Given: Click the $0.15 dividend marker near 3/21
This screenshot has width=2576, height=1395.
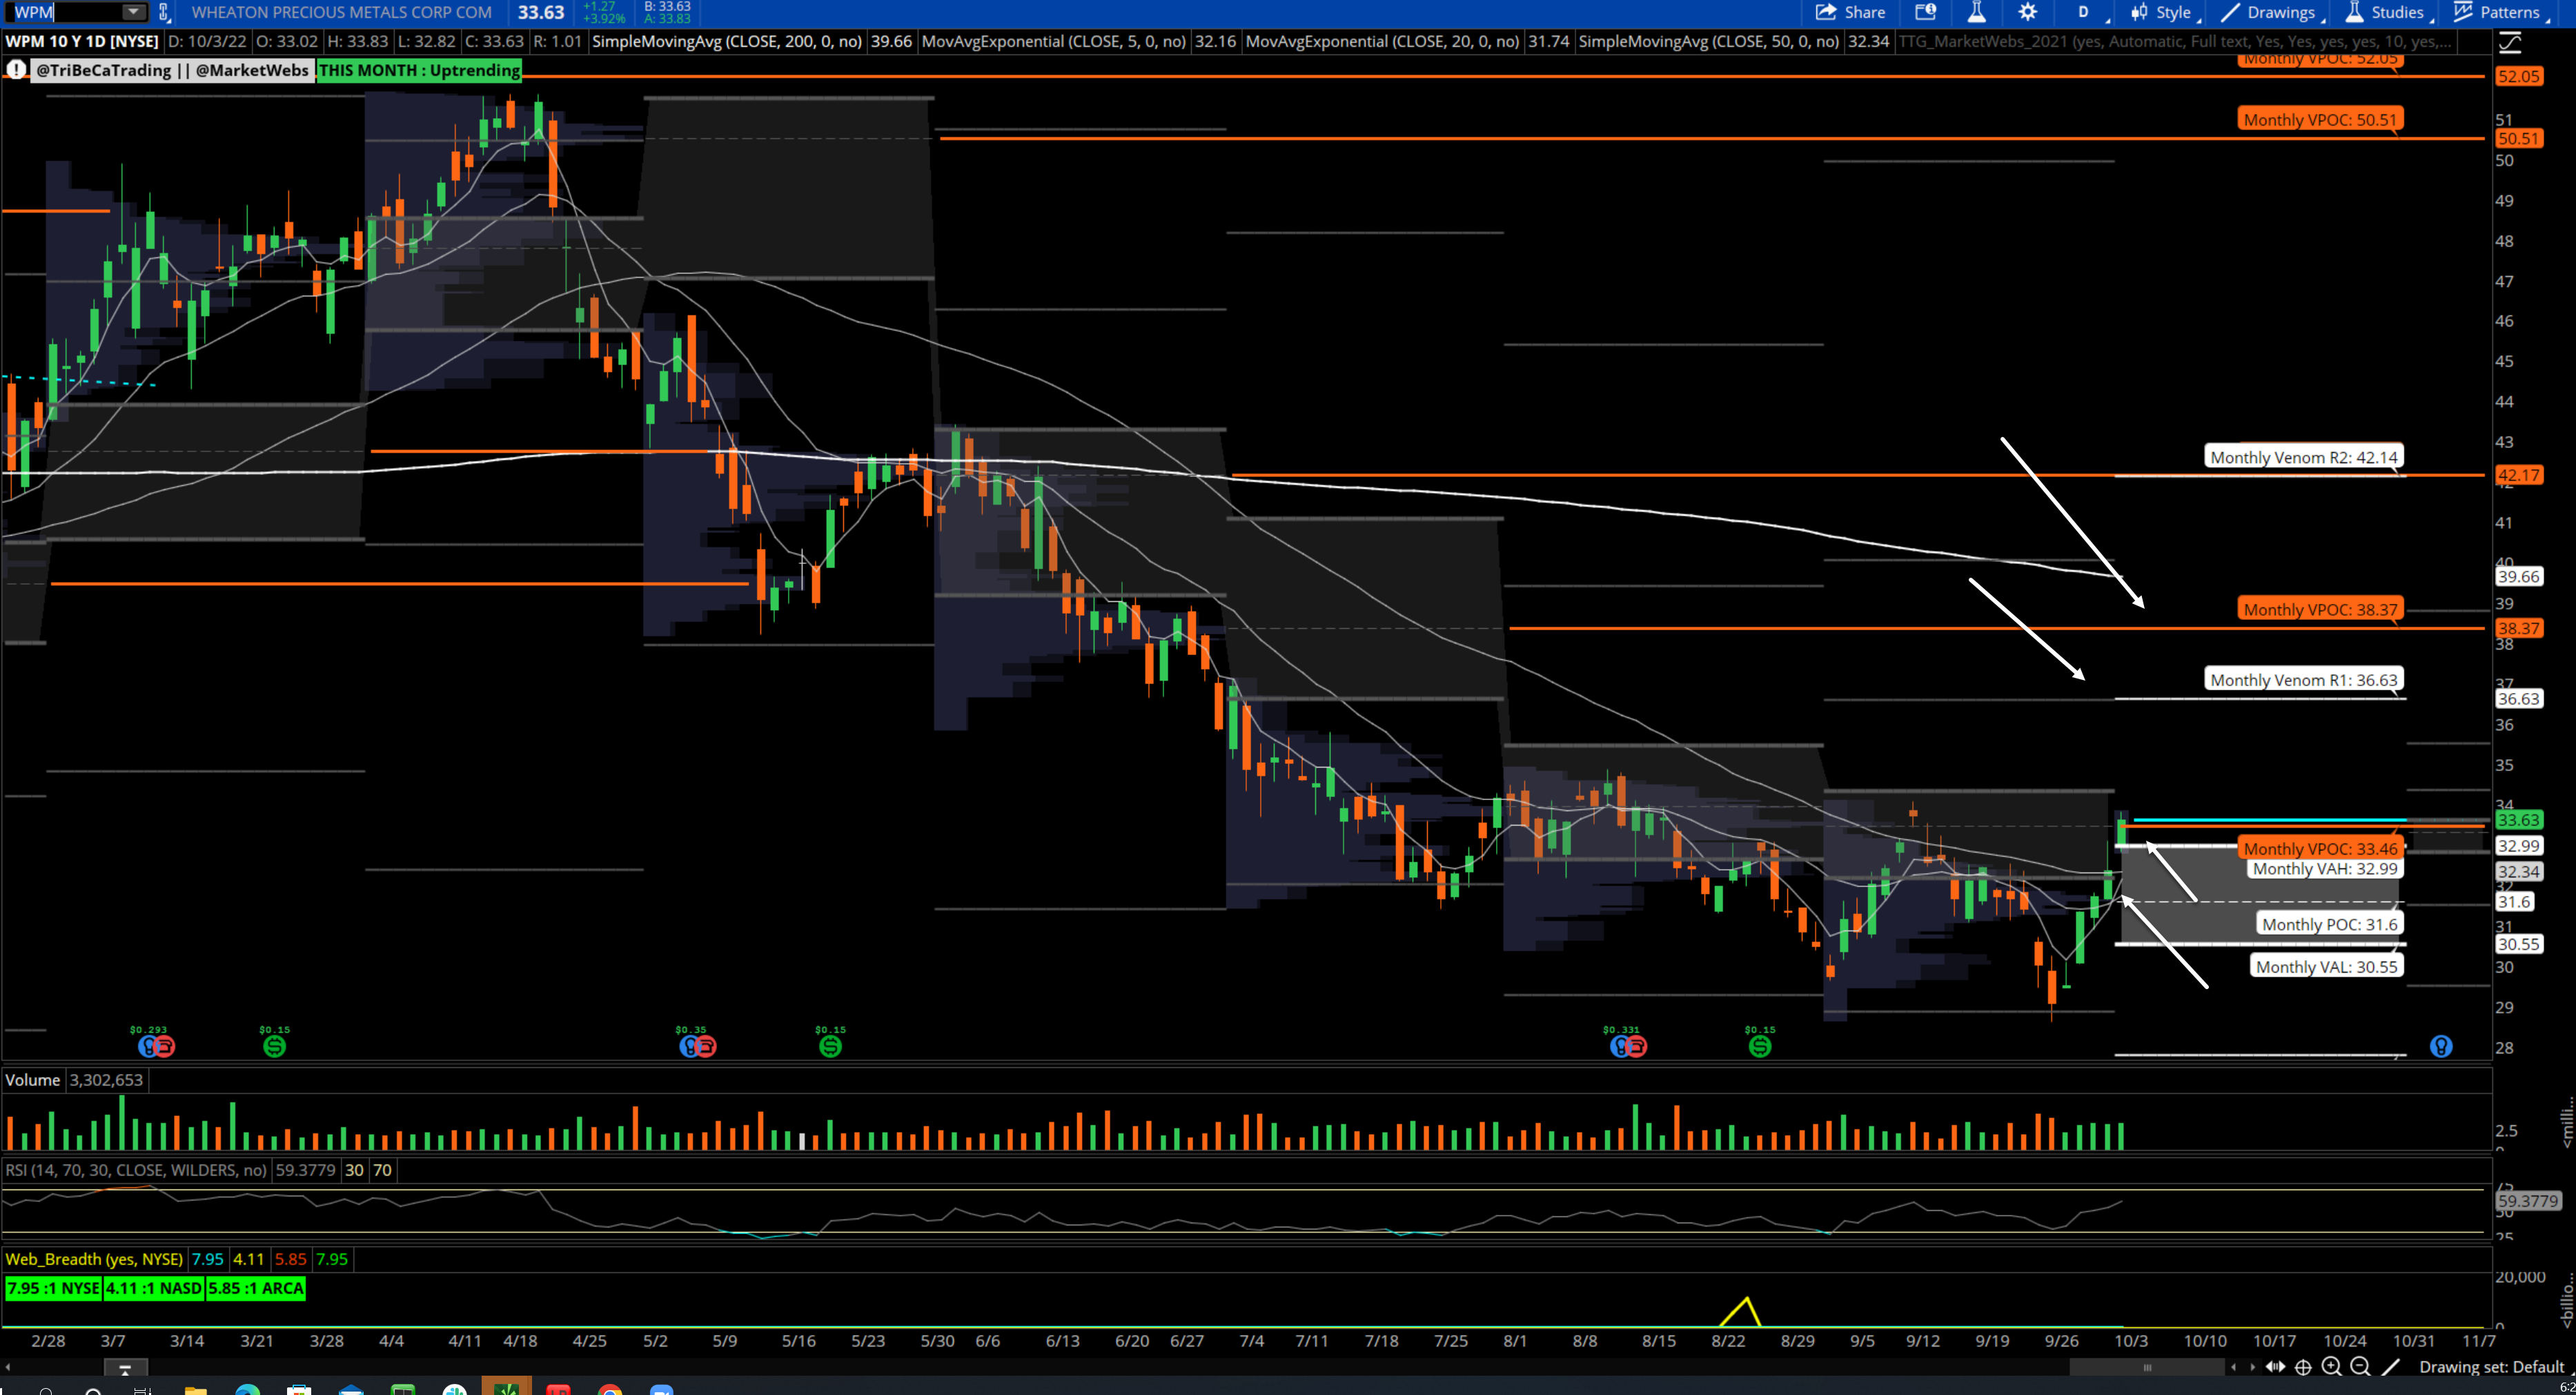Looking at the screenshot, I should pyautogui.click(x=274, y=1046).
